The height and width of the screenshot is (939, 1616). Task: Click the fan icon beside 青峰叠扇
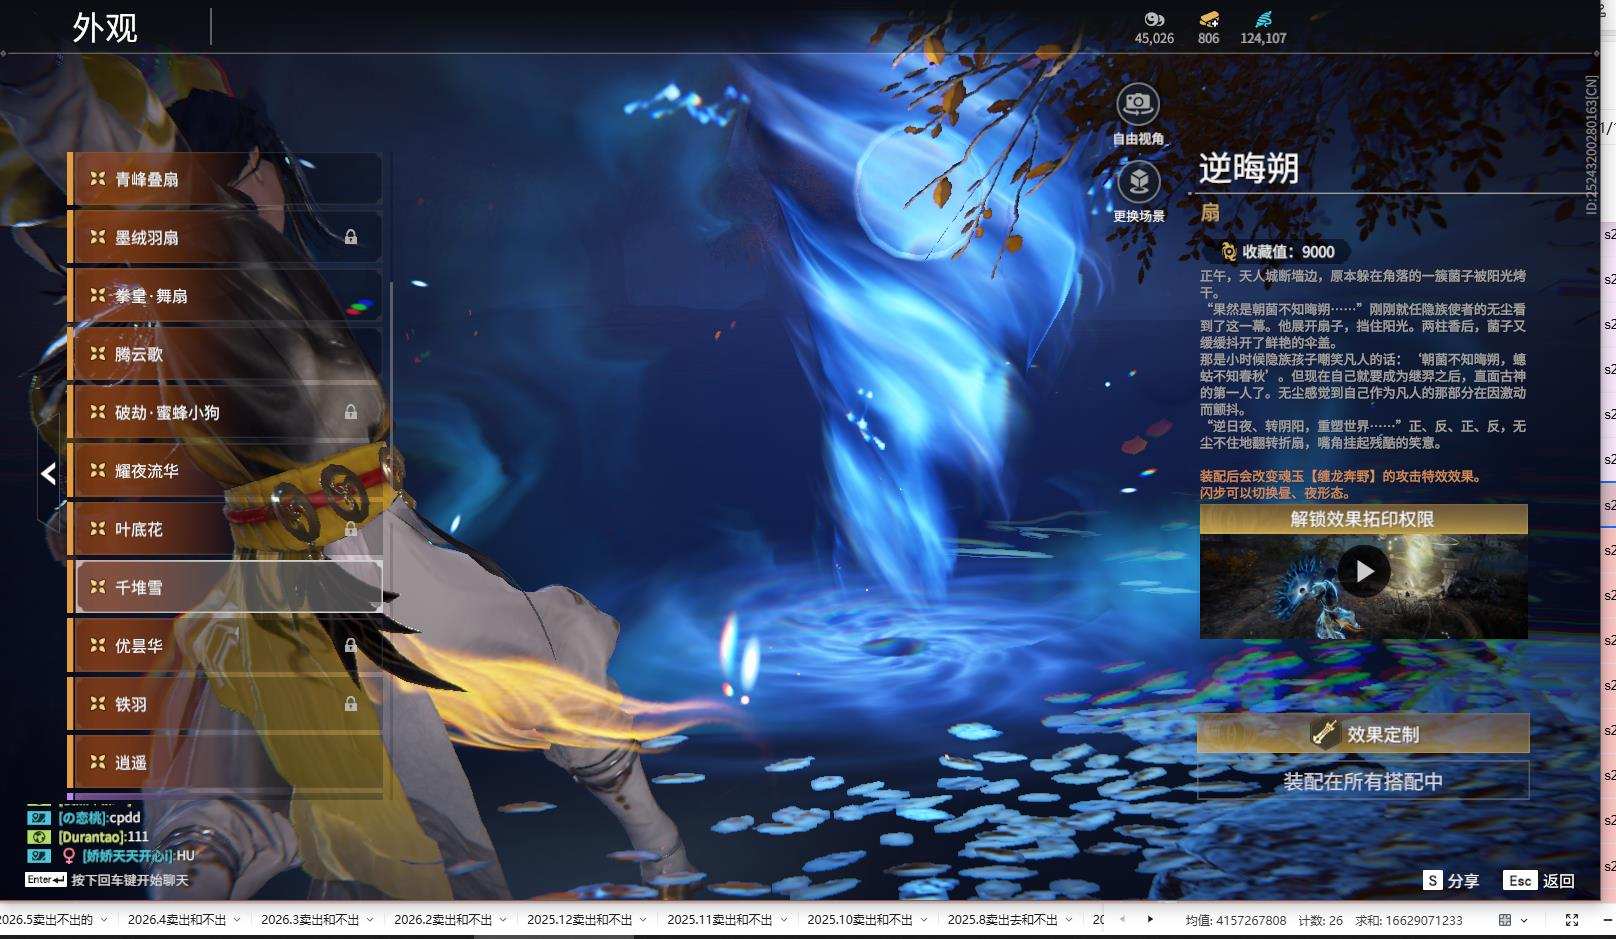pos(98,178)
